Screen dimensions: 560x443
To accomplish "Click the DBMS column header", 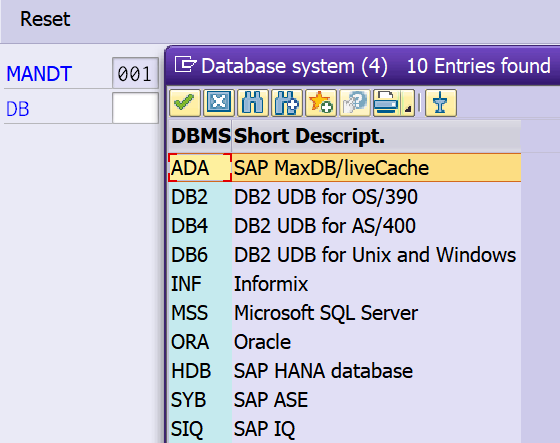I will (x=200, y=136).
